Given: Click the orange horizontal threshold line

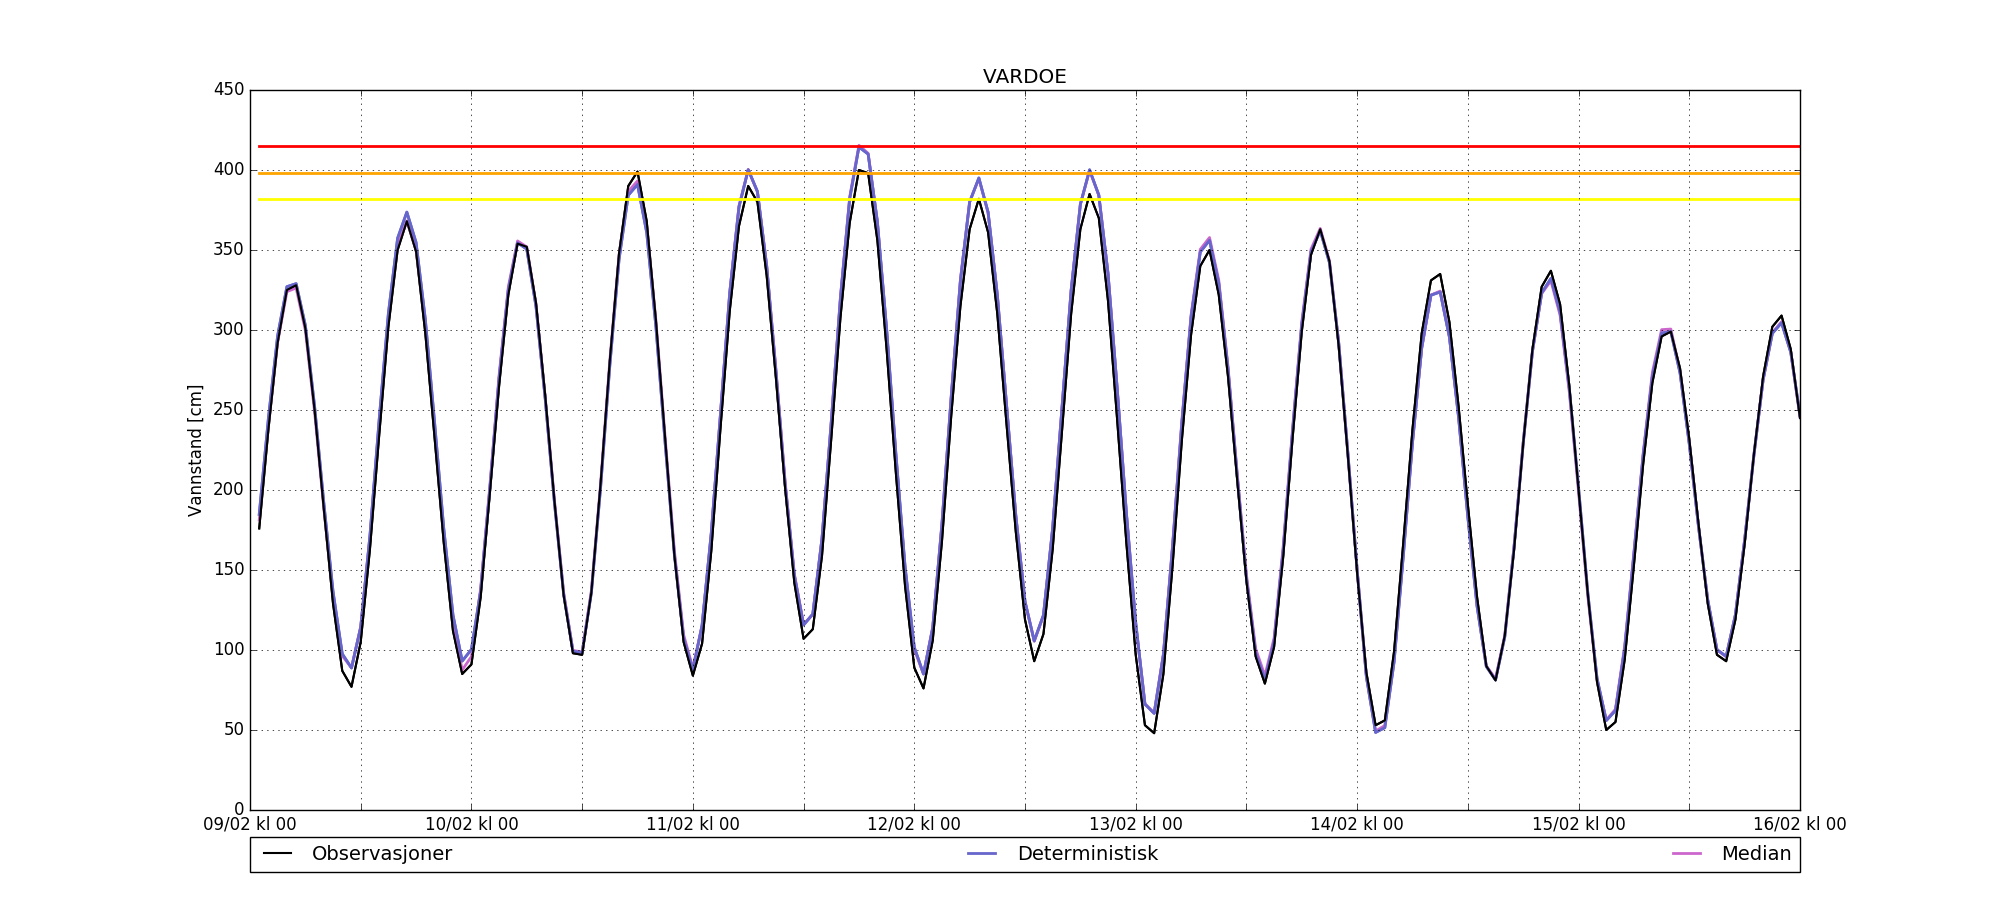Looking at the screenshot, I should pos(1029,173).
